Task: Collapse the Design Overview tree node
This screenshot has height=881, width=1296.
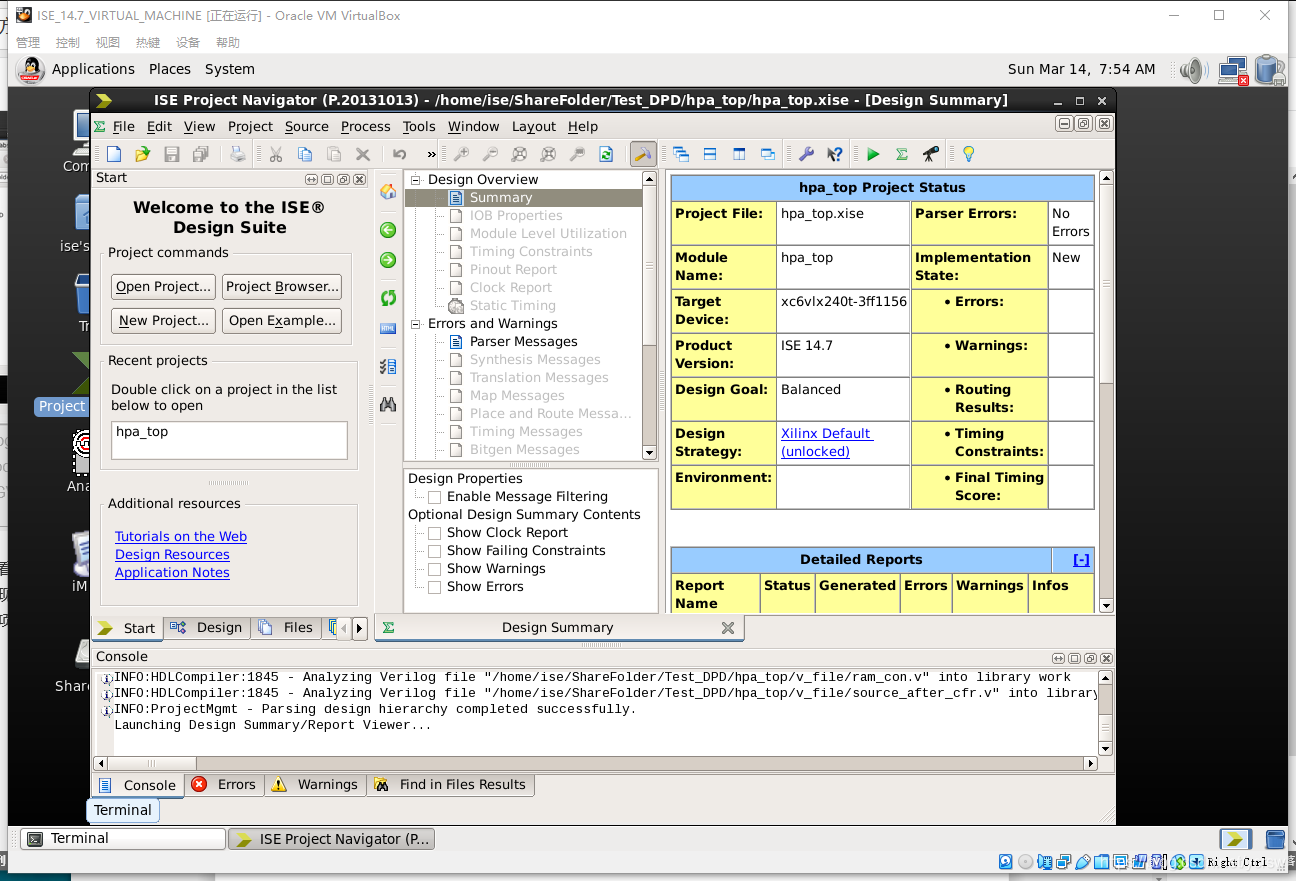Action: pyautogui.click(x=416, y=180)
